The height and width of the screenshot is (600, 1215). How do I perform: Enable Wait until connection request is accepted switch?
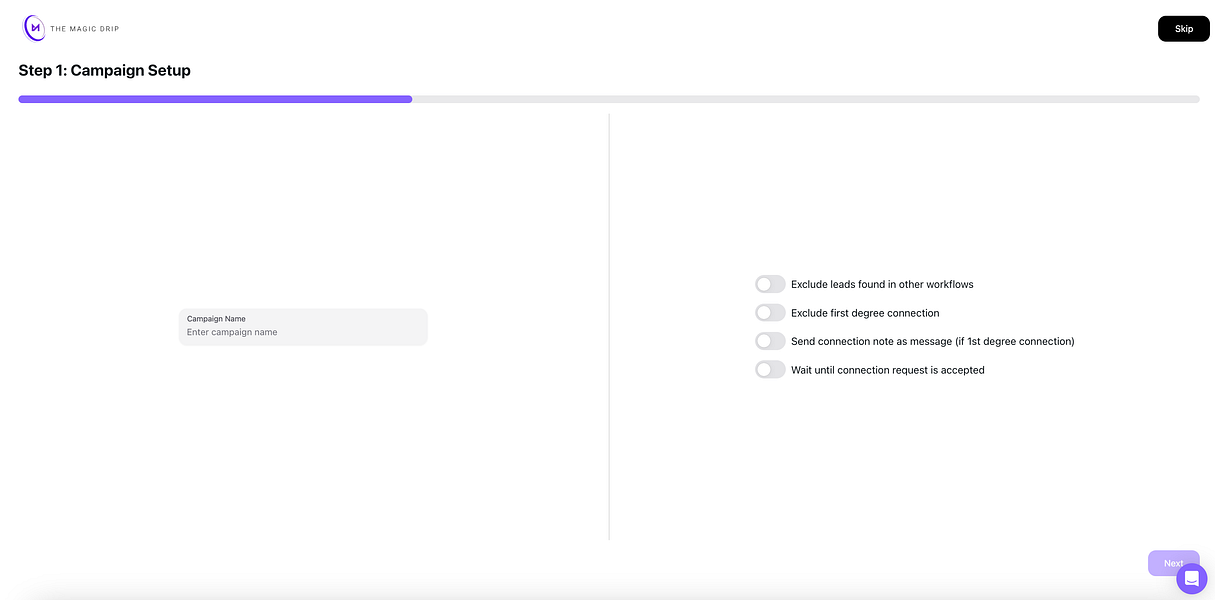770,370
